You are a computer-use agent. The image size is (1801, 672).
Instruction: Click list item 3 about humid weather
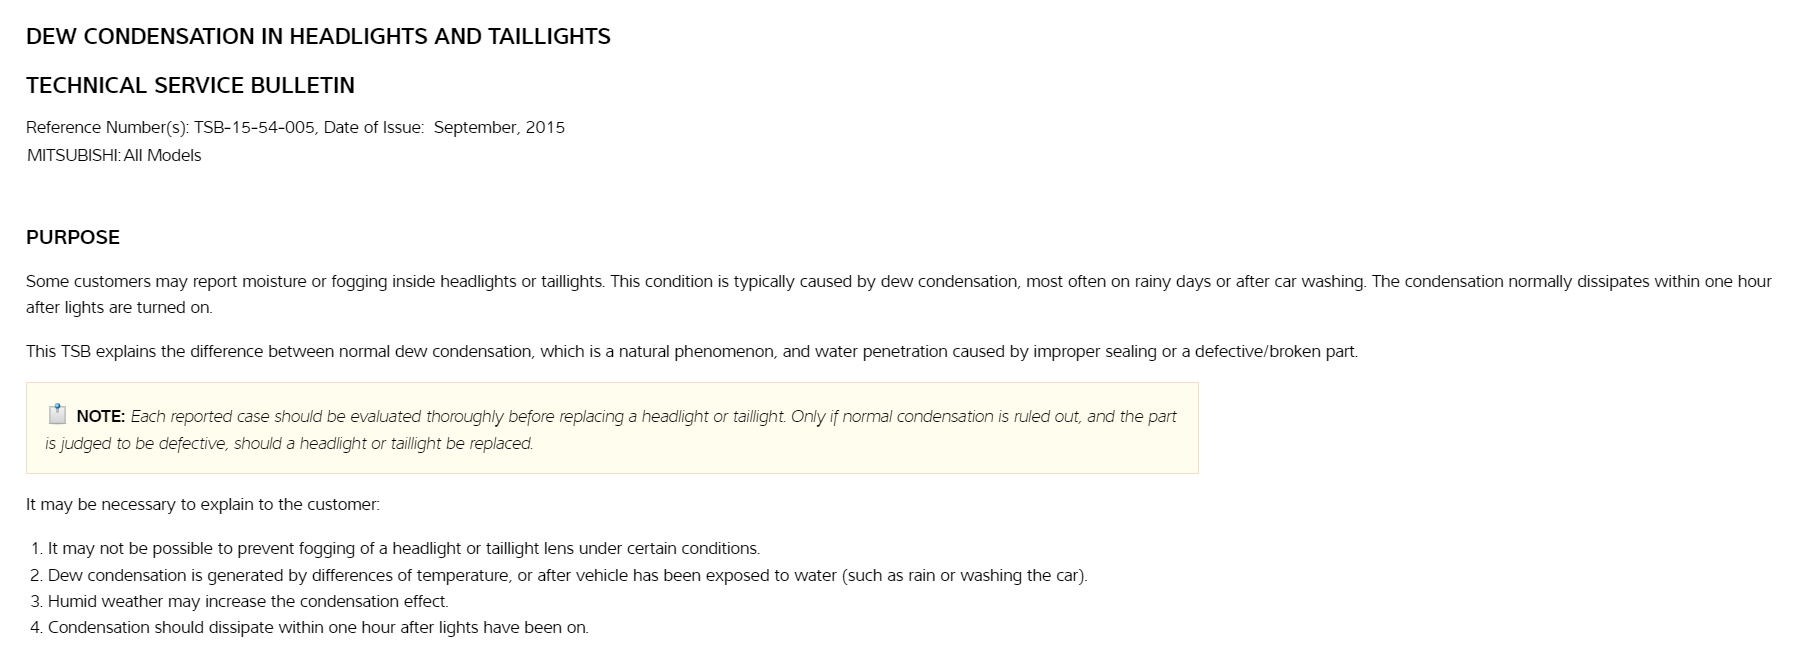[248, 602]
